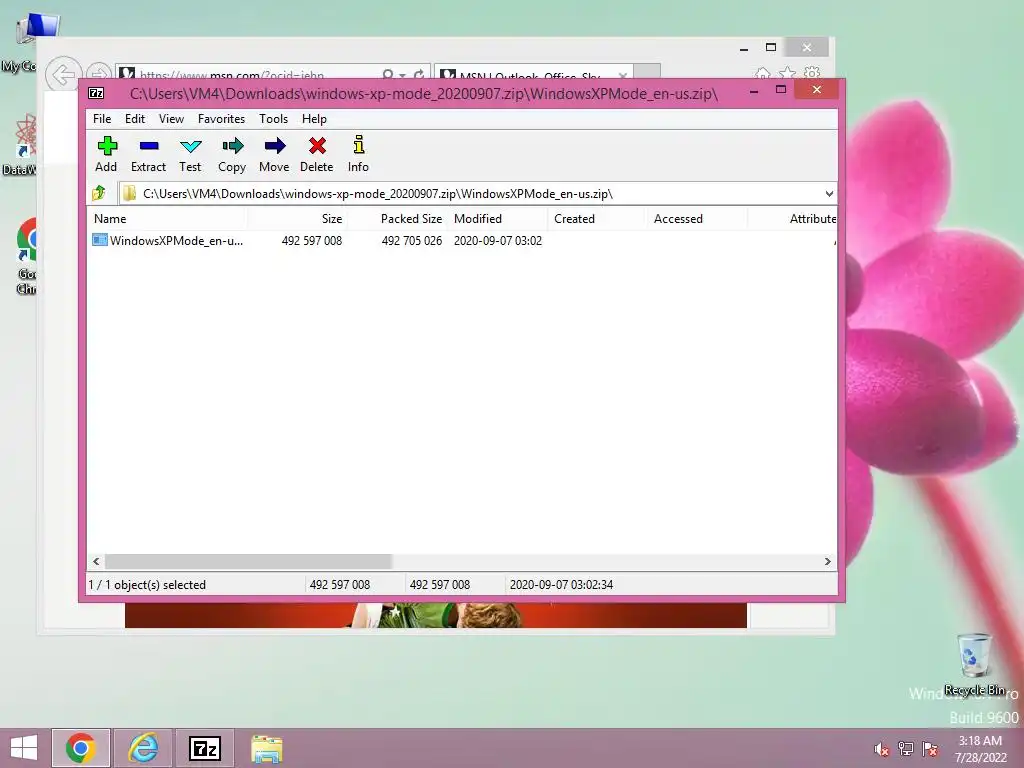Open Google Chrome from the taskbar
1024x768 pixels.
coord(80,748)
